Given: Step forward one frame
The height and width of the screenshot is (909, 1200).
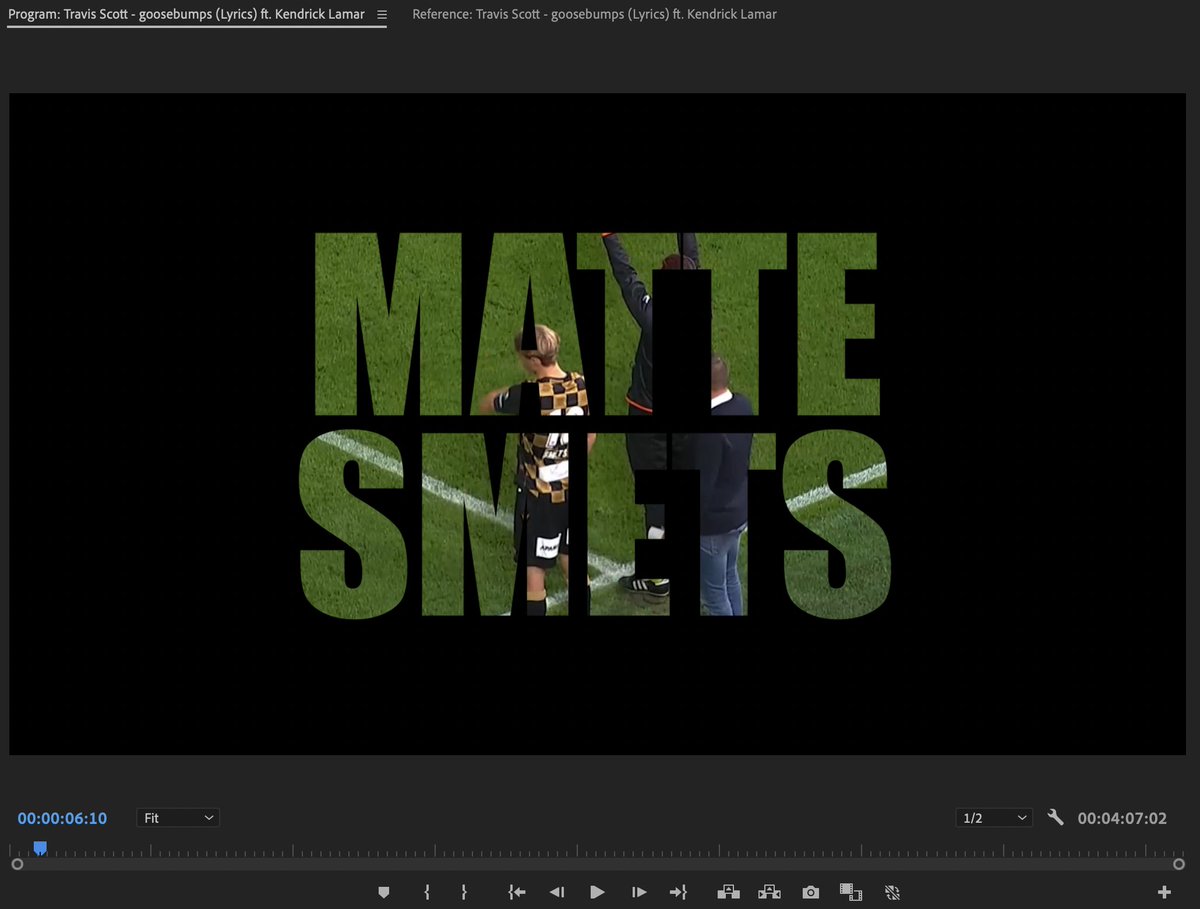Looking at the screenshot, I should click(x=639, y=892).
